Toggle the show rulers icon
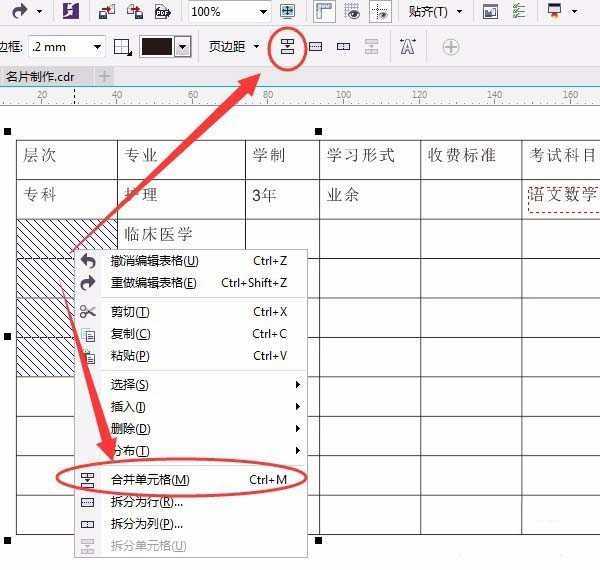 click(324, 12)
